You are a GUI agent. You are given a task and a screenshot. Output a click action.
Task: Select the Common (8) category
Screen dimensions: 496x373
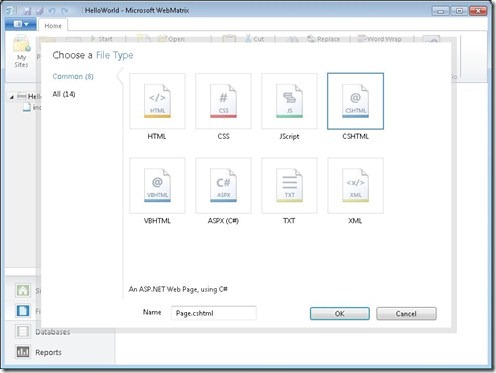tap(73, 76)
